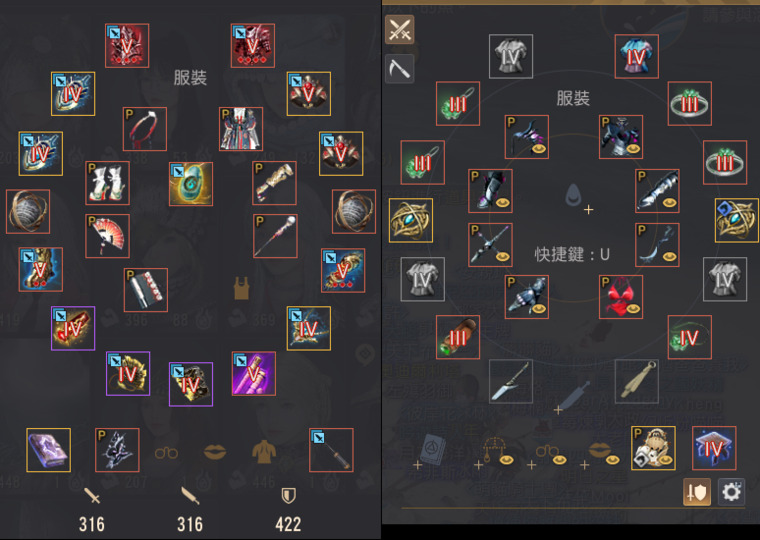The image size is (760, 540).
Task: Click the monkey pet costume icon
Action: (653, 448)
